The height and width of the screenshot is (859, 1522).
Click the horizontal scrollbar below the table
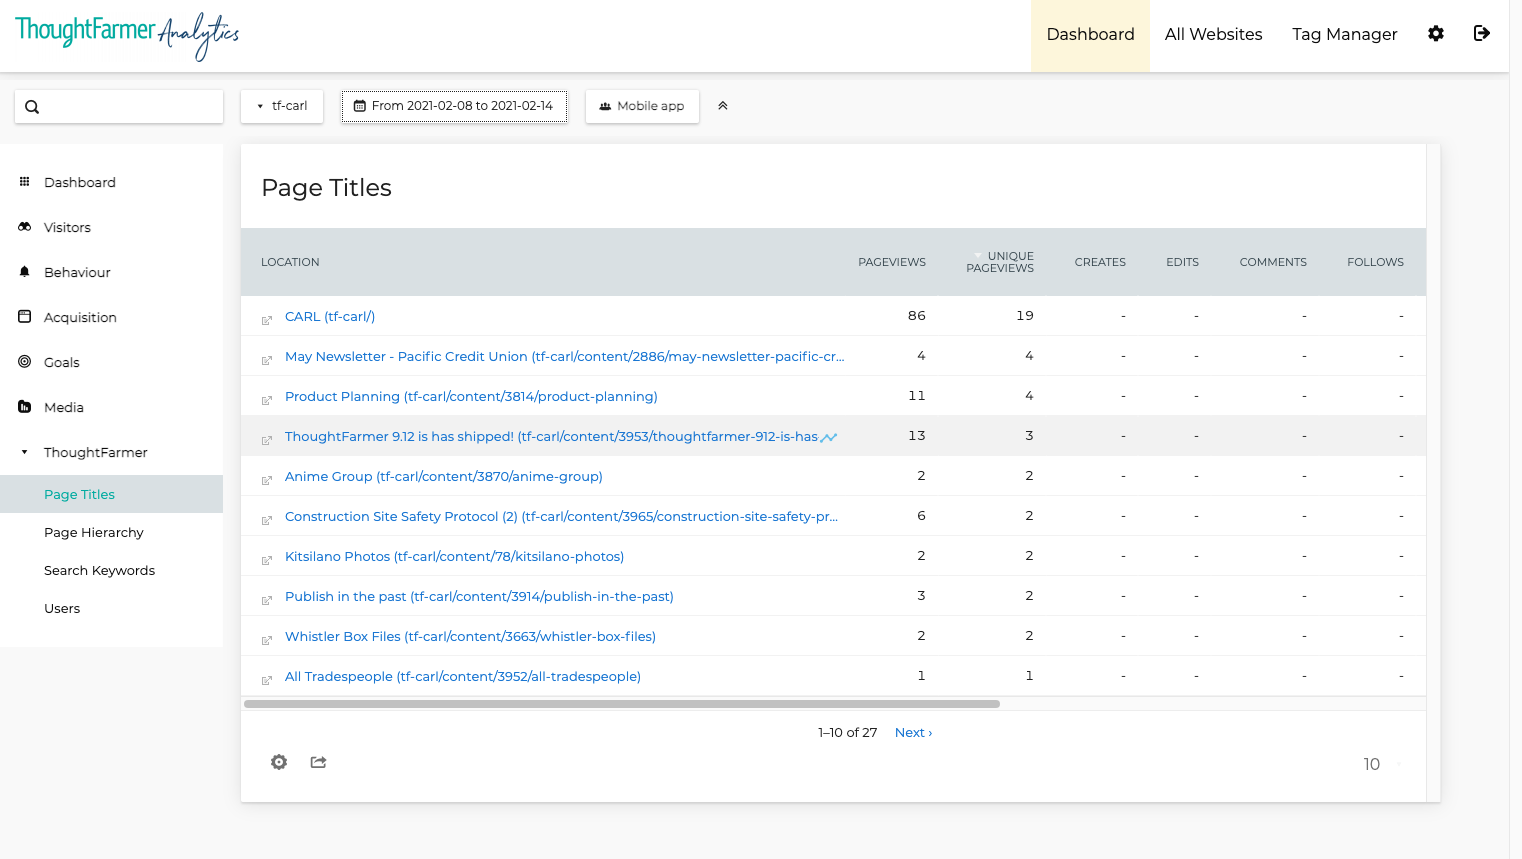click(x=621, y=704)
